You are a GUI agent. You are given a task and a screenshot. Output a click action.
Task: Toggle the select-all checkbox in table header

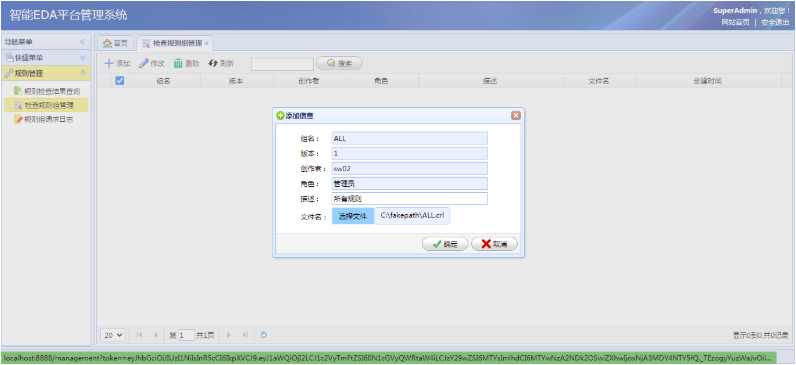click(120, 80)
